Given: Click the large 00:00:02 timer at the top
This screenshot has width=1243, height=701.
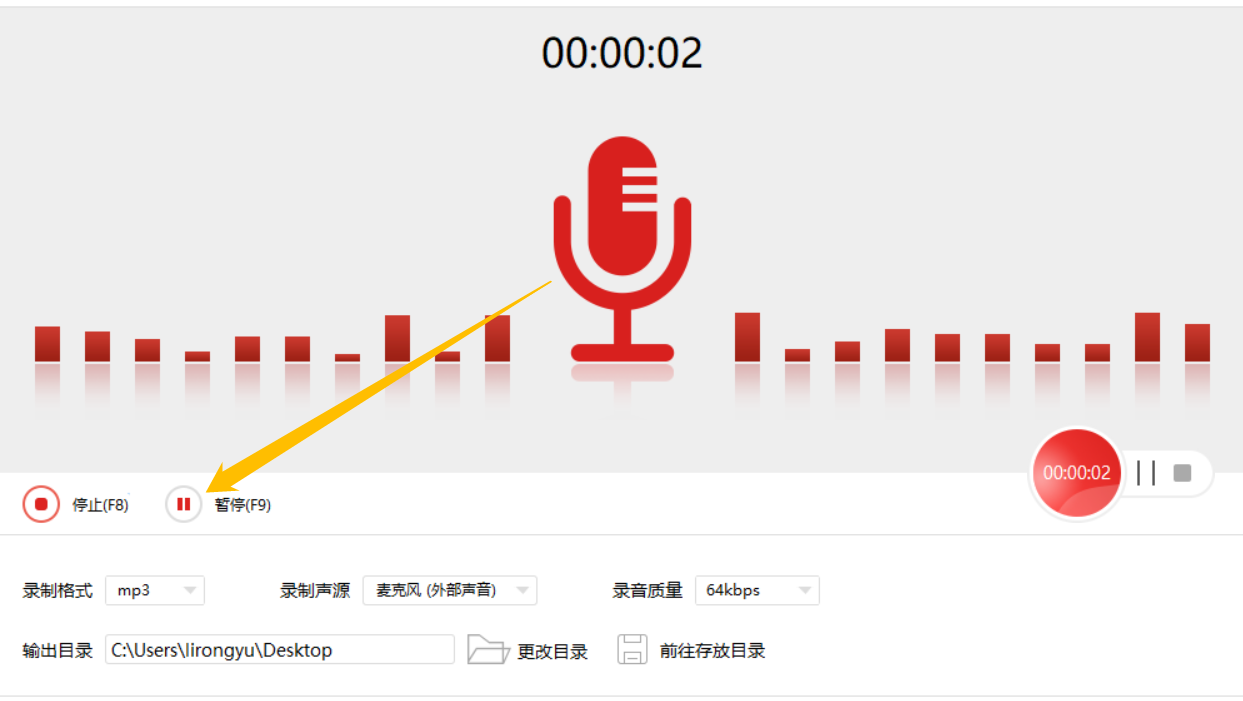Looking at the screenshot, I should [x=622, y=53].
